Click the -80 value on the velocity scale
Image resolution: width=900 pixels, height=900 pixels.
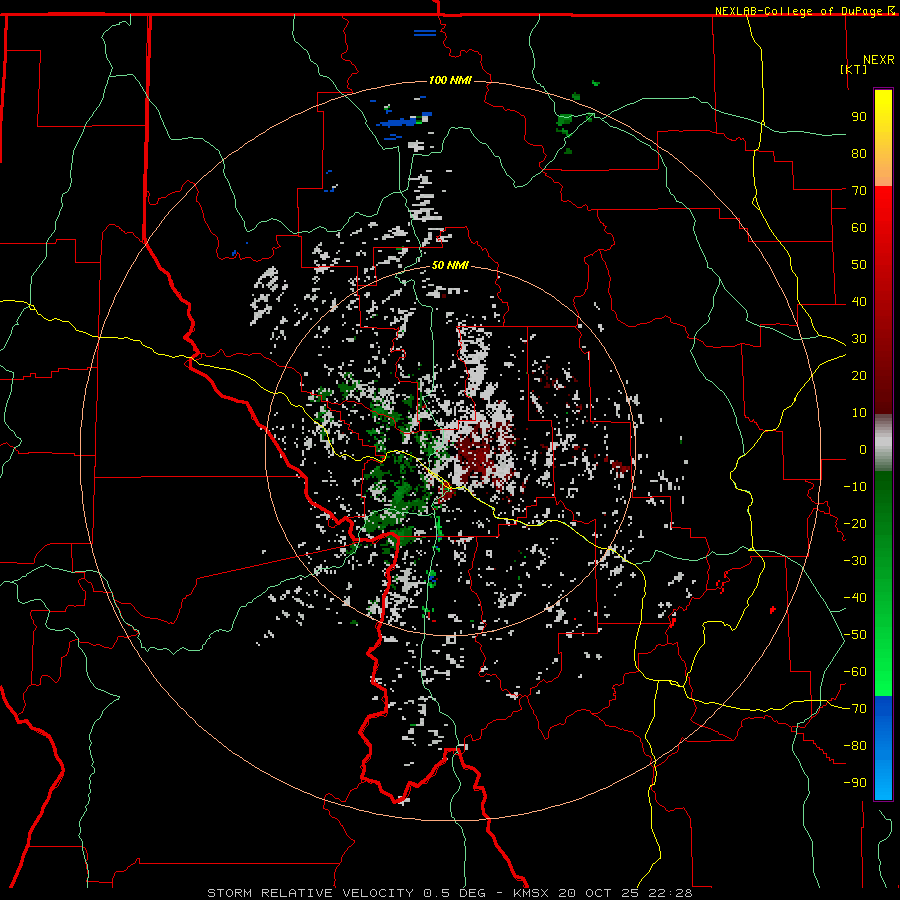tap(855, 746)
